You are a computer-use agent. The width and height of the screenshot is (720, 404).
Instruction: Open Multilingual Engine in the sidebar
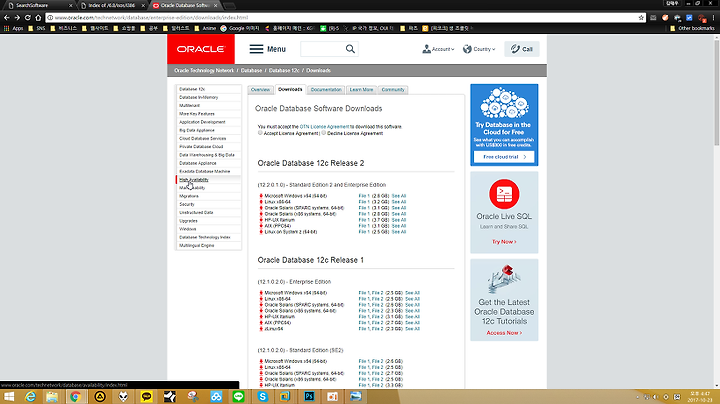(197, 246)
